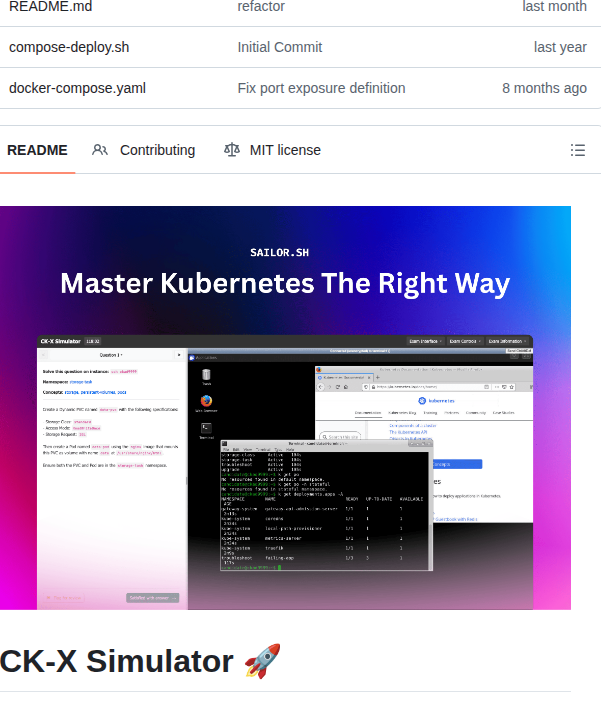Open the README.md file
This screenshot has height=712, width=601.
click(x=50, y=6)
